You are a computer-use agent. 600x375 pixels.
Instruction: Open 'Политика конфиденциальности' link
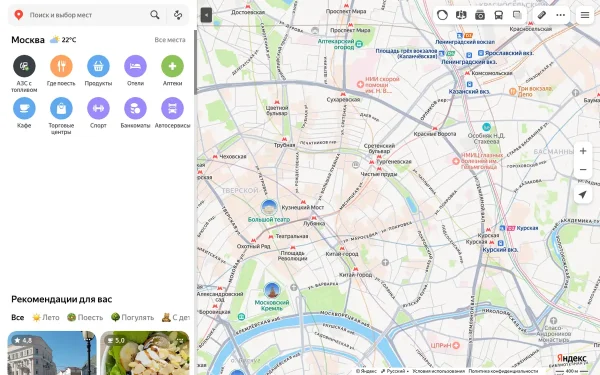[x=503, y=371]
